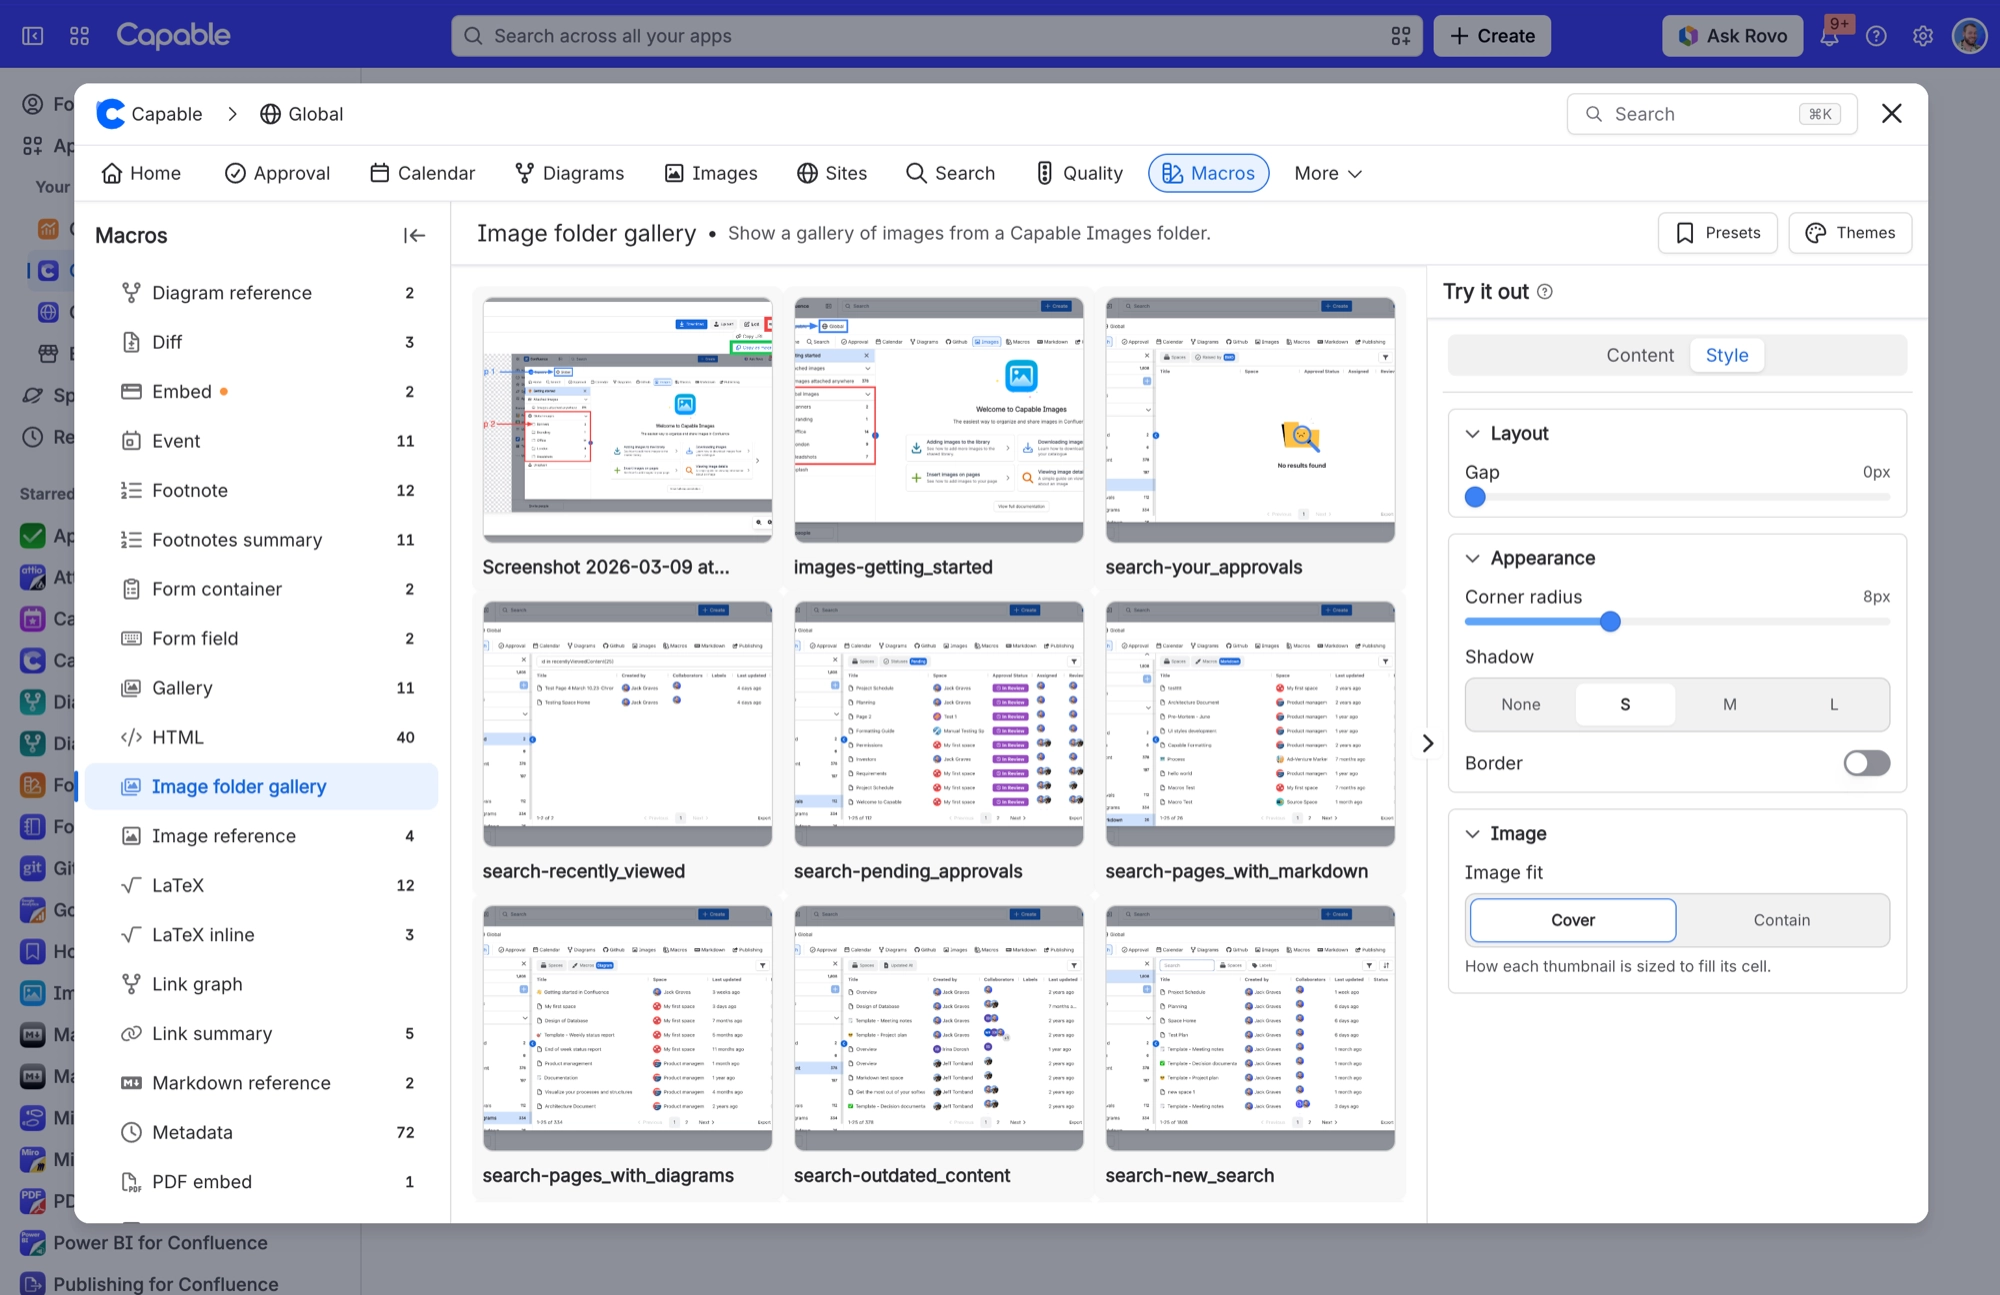Click the arrow next to the gallery
This screenshot has height=1295, width=2000.
pyautogui.click(x=1428, y=743)
